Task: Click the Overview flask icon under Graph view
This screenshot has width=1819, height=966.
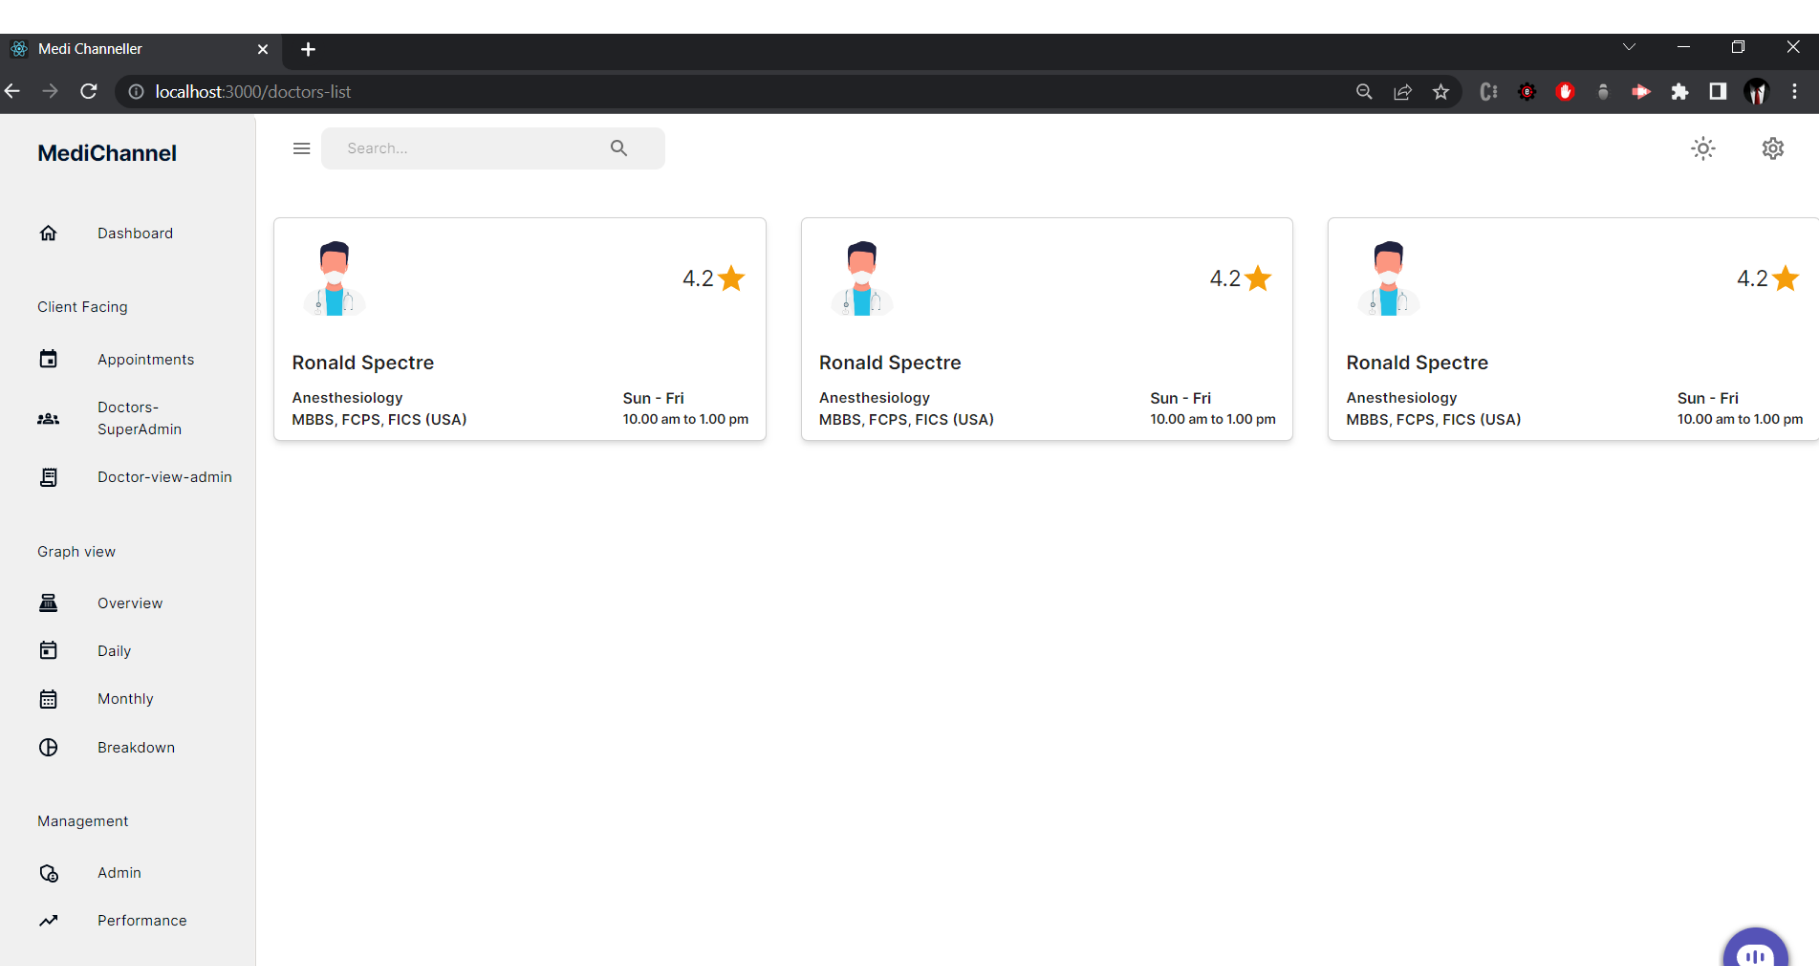Action: 48,602
